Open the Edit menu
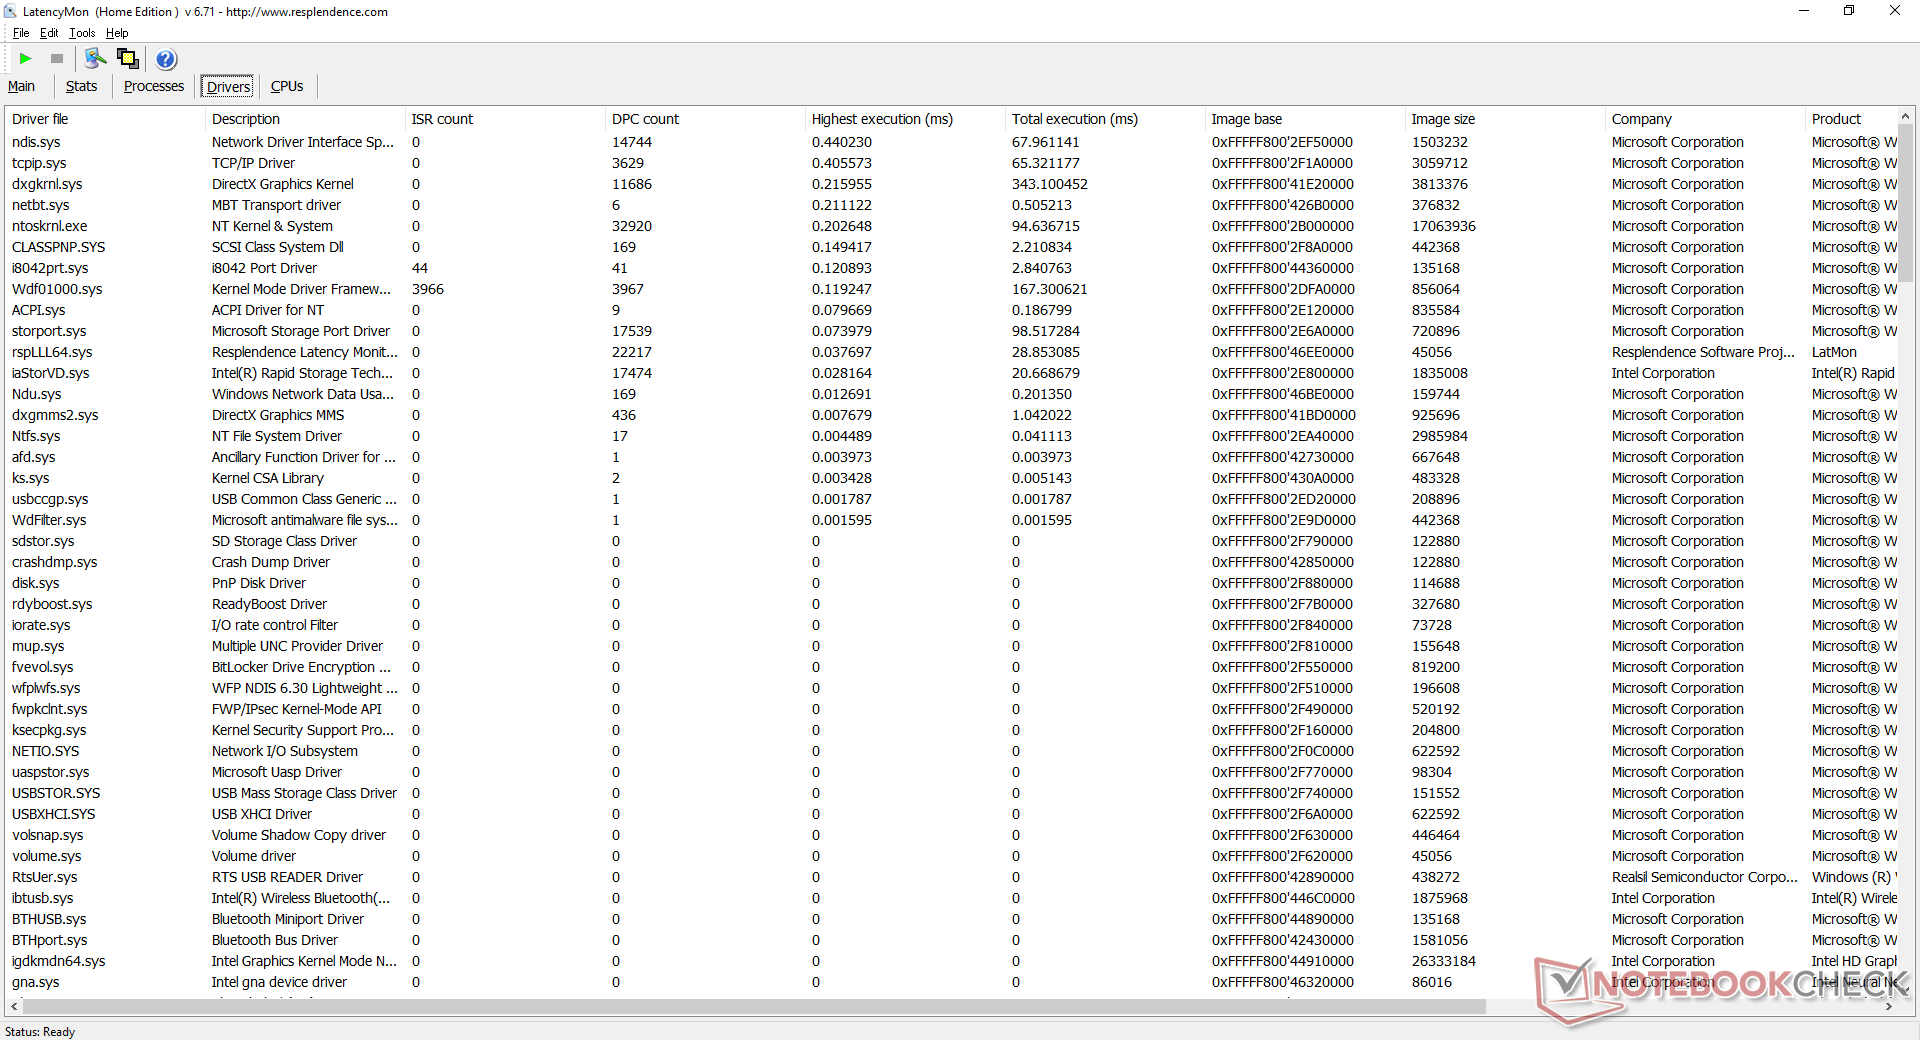This screenshot has width=1920, height=1040. coord(49,33)
